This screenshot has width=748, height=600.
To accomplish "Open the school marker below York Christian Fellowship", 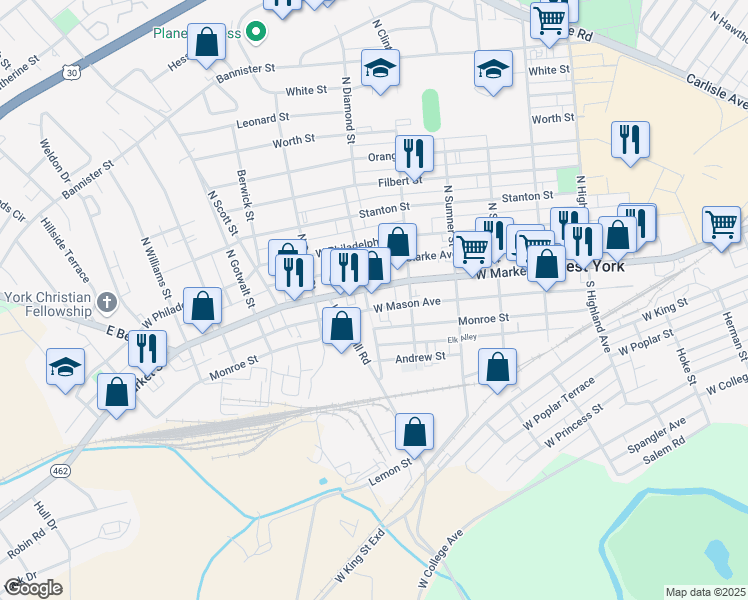I will 65,368.
